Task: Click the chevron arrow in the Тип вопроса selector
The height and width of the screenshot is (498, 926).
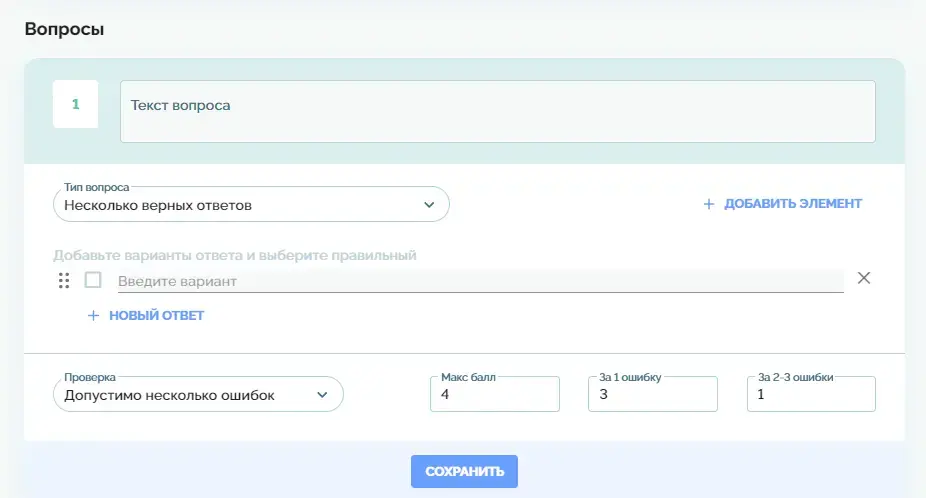Action: [429, 205]
